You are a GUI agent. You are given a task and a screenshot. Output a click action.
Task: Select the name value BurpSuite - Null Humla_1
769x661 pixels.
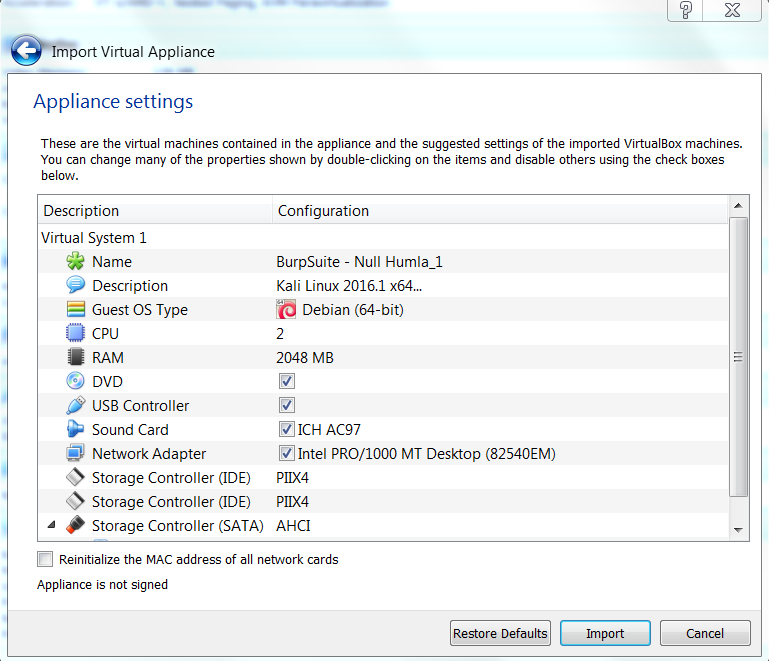(x=359, y=261)
